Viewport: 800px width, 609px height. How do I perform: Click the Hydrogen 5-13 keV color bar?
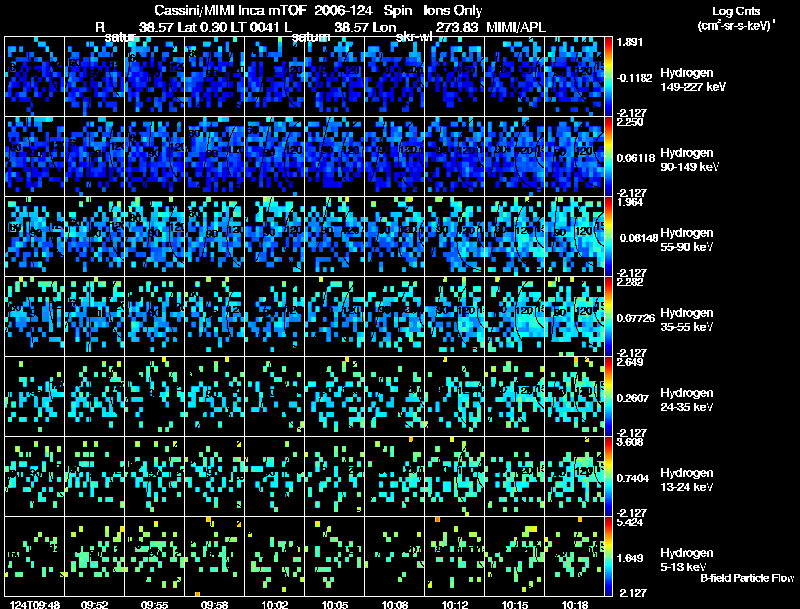point(608,556)
